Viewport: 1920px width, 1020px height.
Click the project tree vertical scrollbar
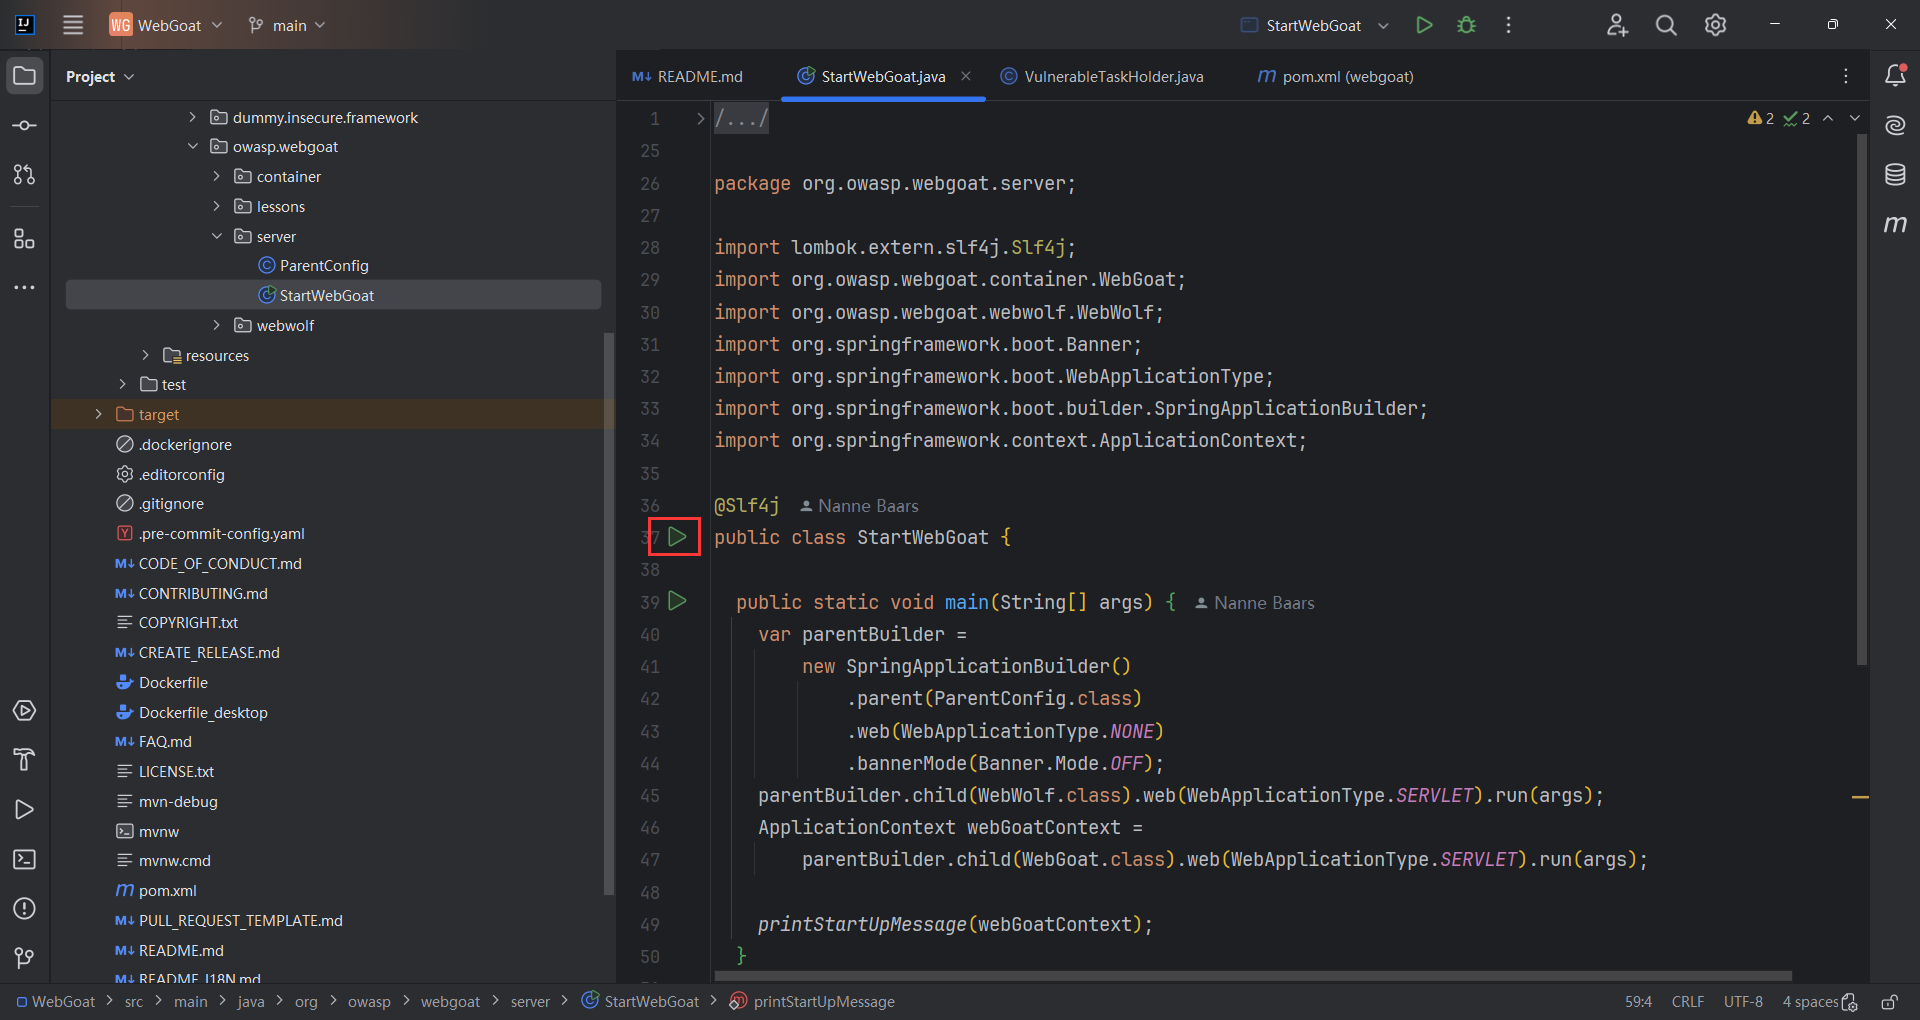(609, 612)
